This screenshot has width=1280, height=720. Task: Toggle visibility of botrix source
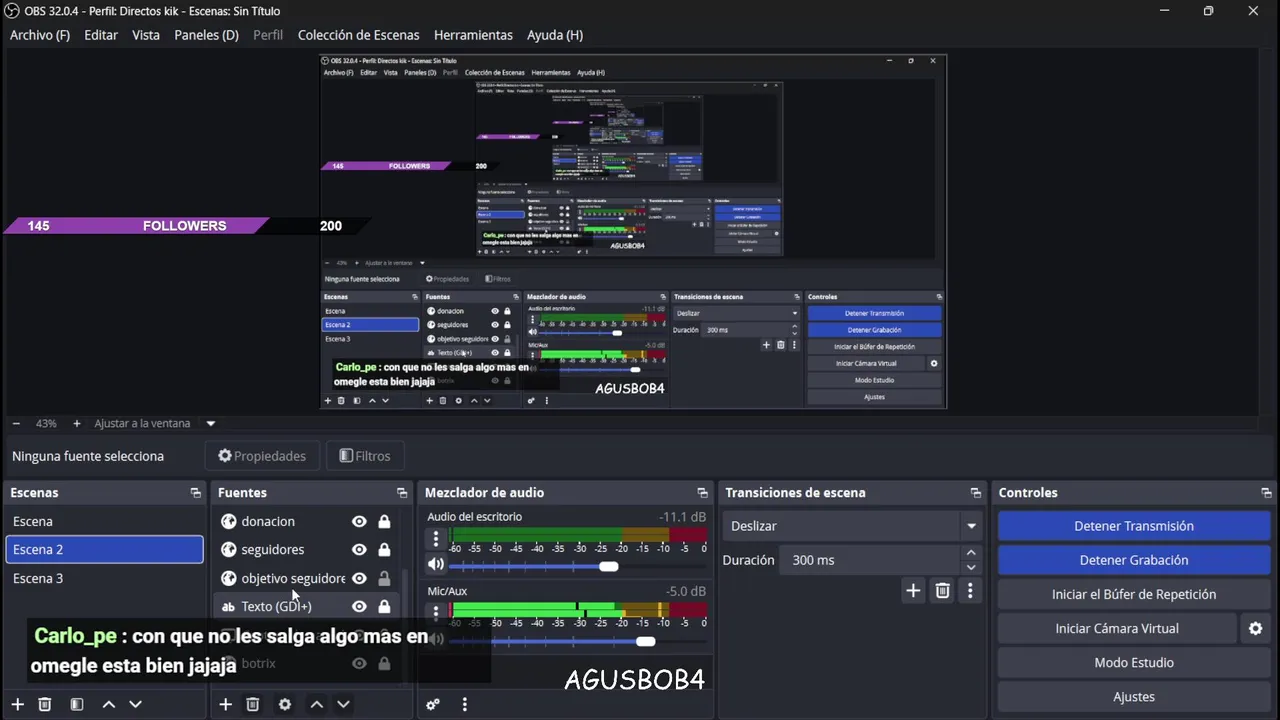(x=359, y=663)
